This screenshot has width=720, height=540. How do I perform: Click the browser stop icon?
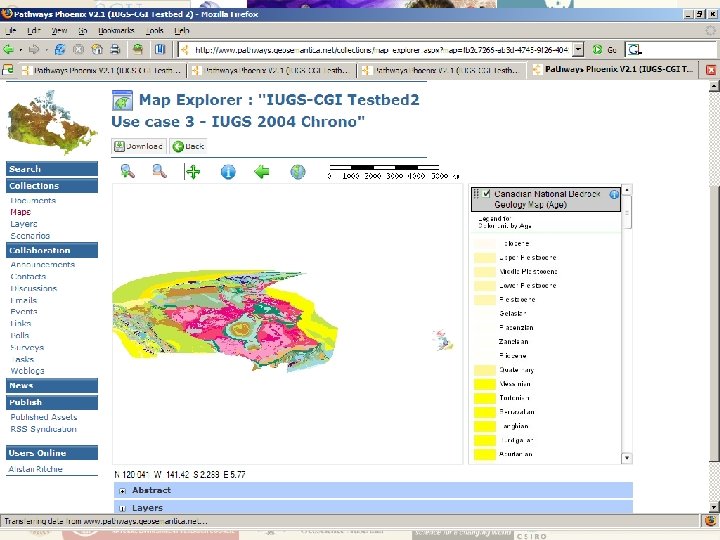point(79,49)
